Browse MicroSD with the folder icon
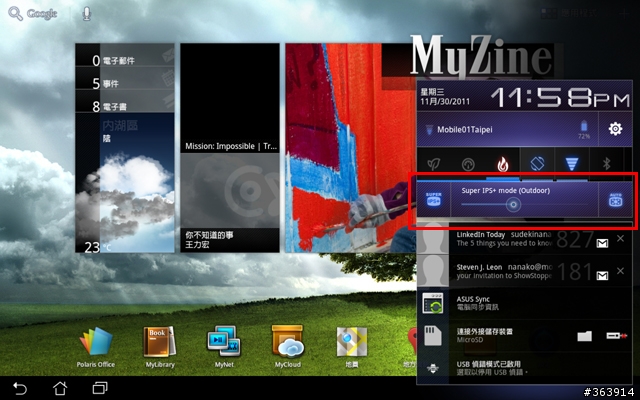This screenshot has height=400, width=640. tap(584, 336)
